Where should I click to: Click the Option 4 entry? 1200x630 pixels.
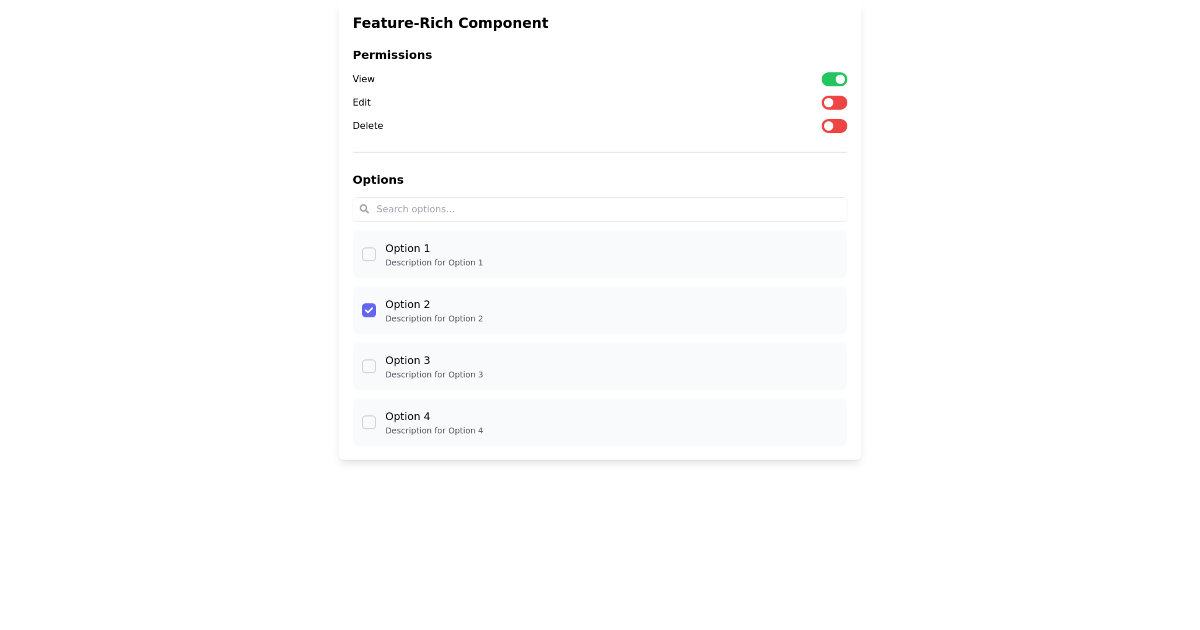coord(600,422)
